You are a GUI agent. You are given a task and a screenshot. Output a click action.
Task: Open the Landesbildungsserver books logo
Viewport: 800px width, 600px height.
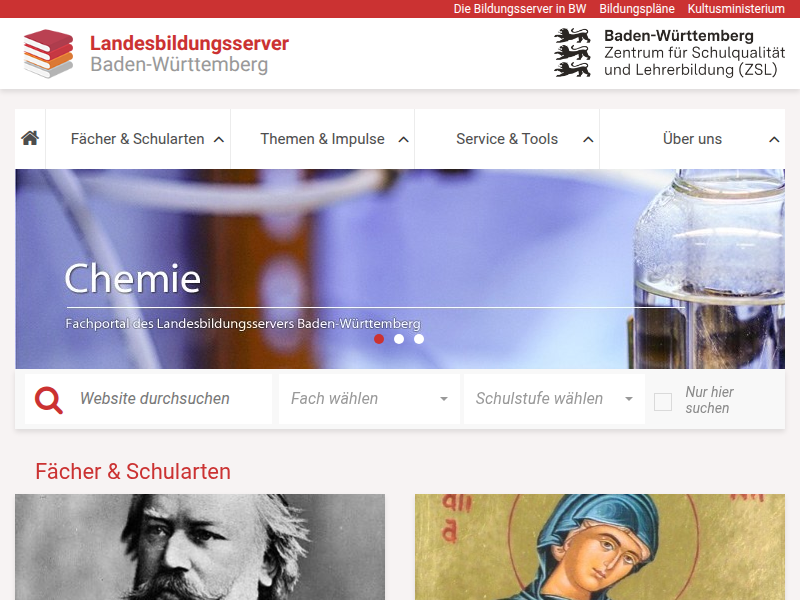point(48,54)
